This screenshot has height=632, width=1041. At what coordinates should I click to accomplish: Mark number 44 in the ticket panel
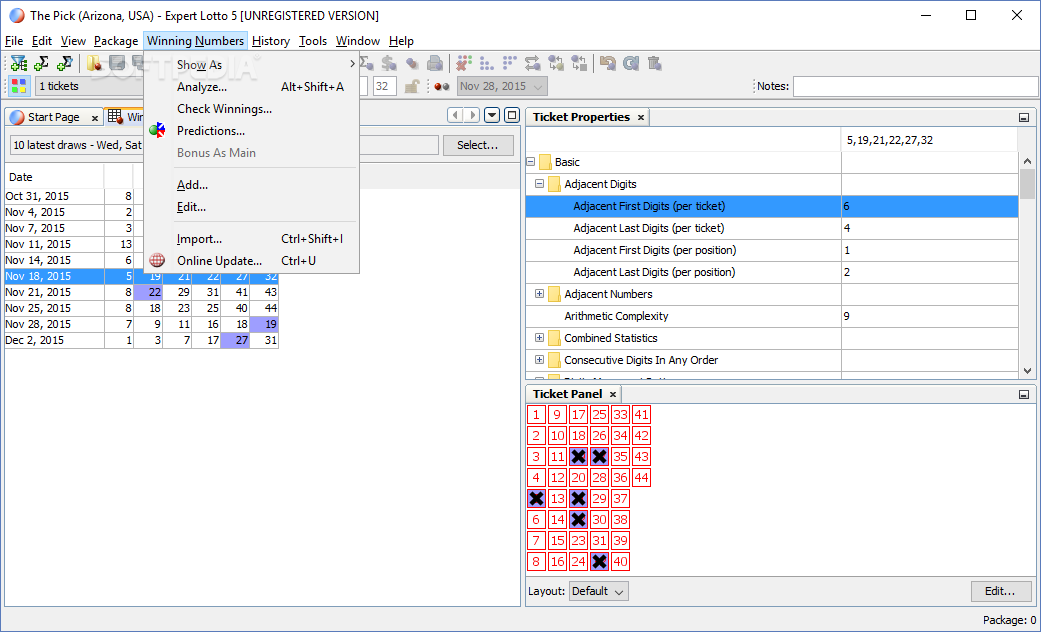pyautogui.click(x=641, y=477)
